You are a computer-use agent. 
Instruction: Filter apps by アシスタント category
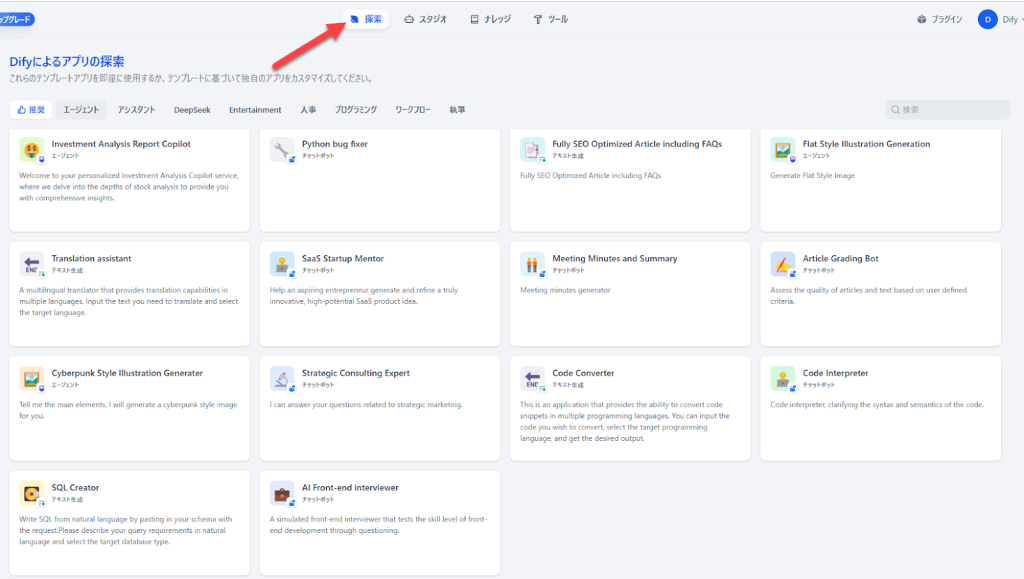136,110
